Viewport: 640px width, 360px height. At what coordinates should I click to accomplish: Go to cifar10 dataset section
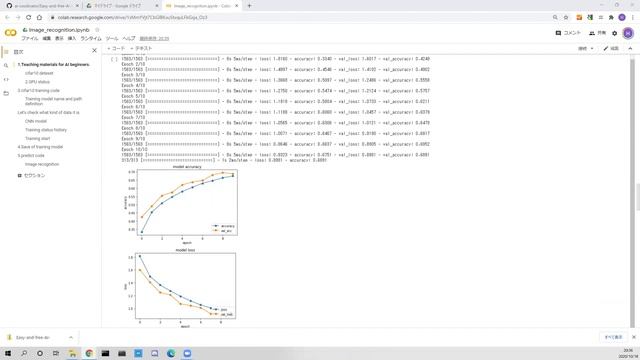coord(39,73)
